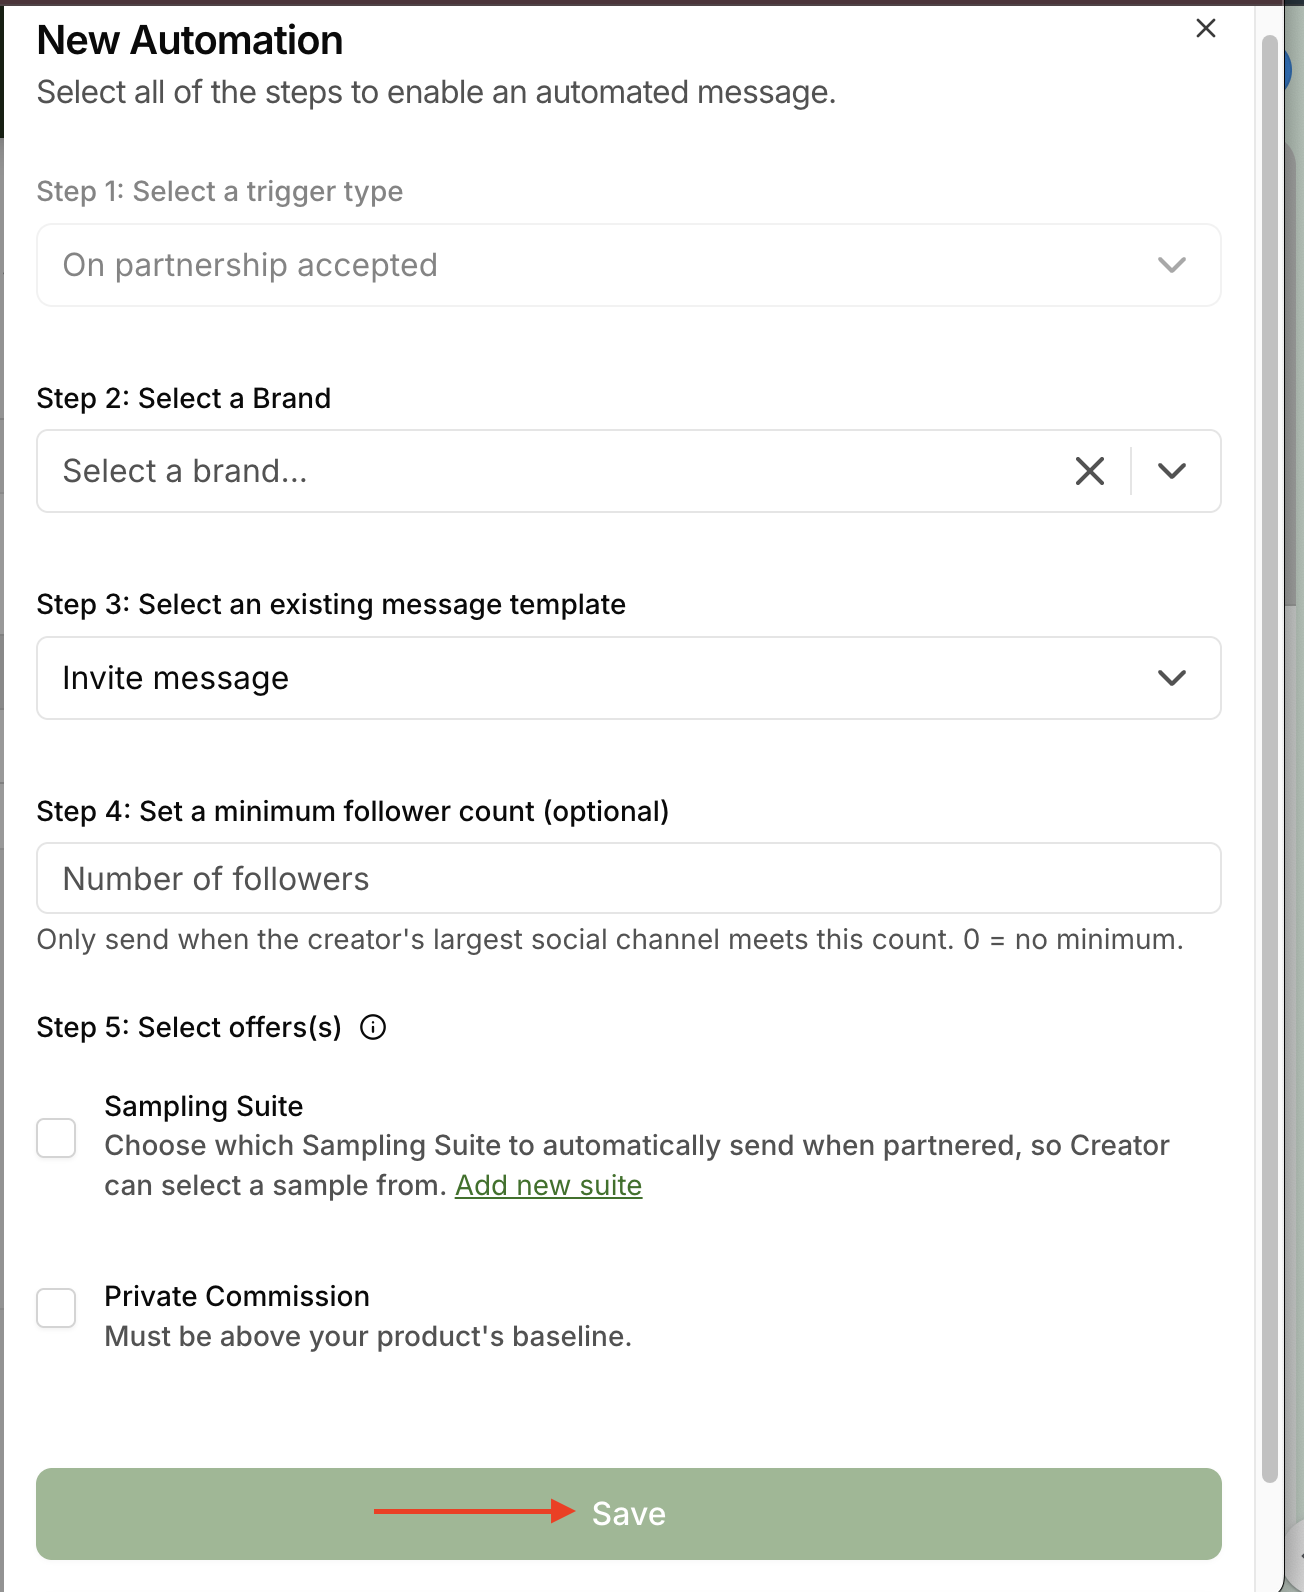
Task: Focus the 'Select a brand...' field
Action: [550, 471]
